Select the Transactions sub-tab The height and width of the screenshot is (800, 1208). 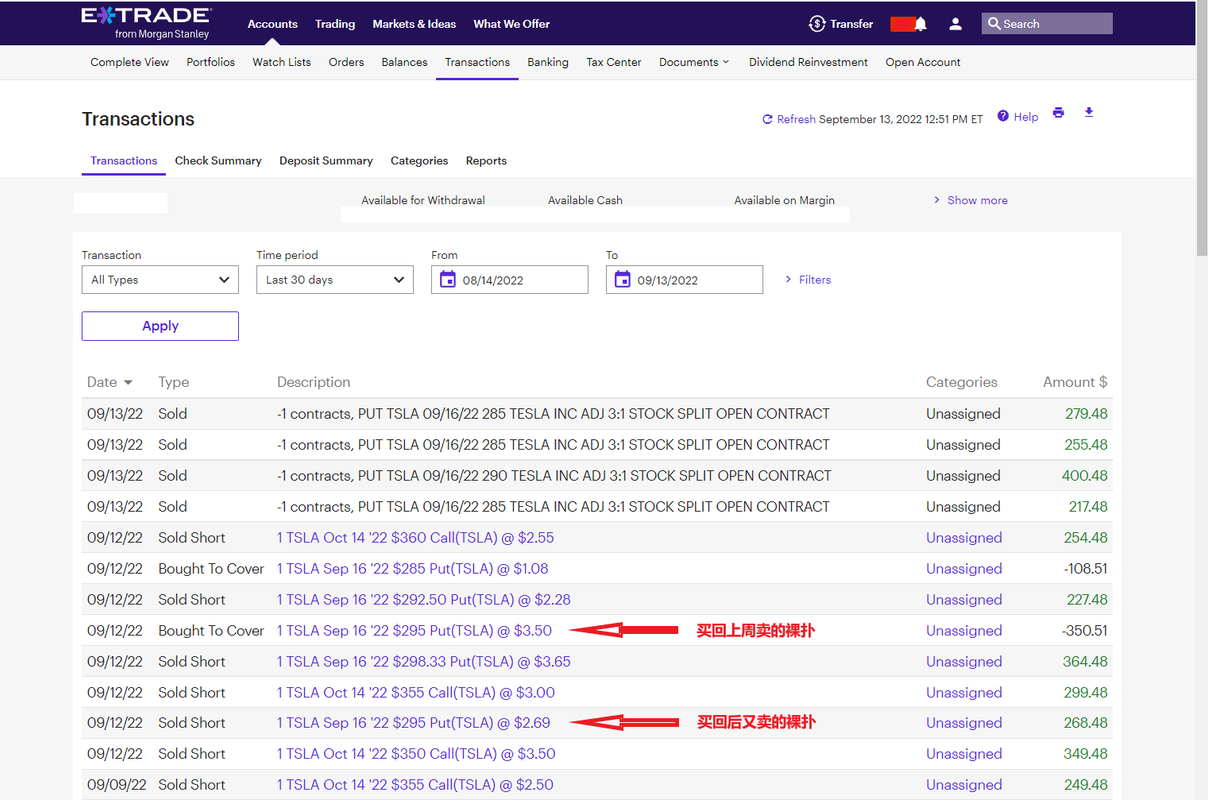[x=124, y=161]
